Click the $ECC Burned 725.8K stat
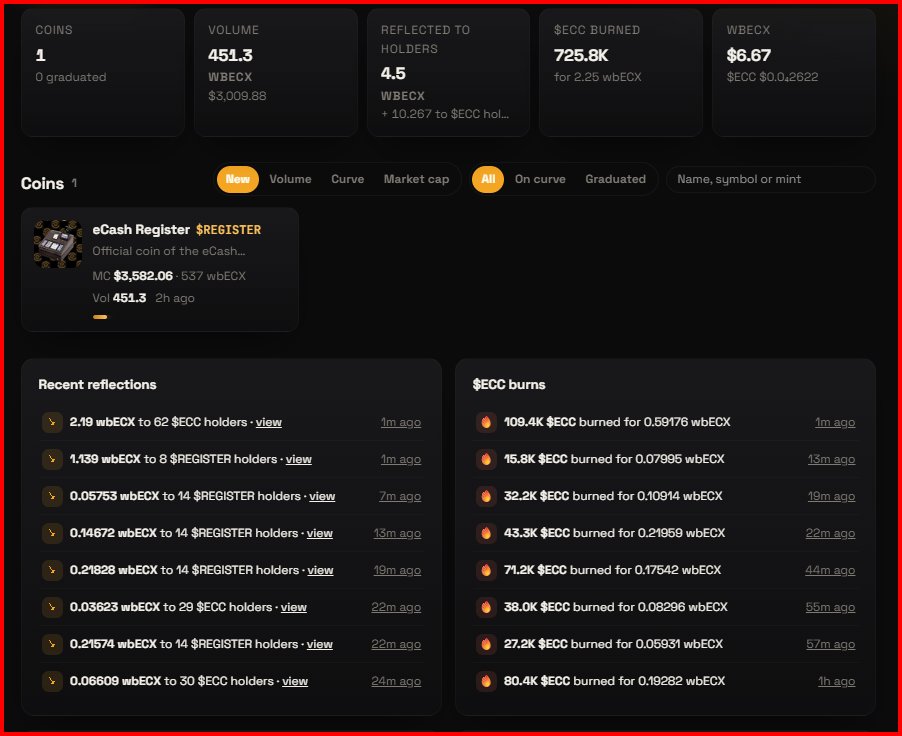 coord(581,55)
